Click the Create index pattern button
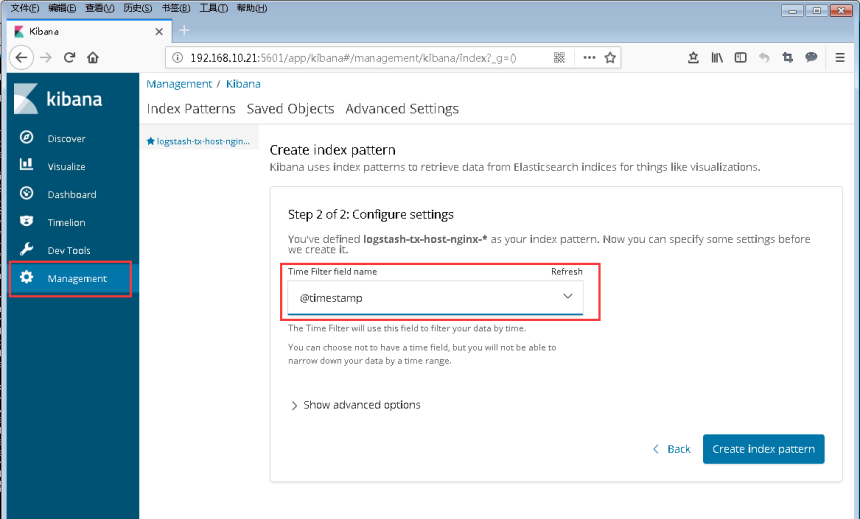Image resolution: width=860 pixels, height=519 pixels. (x=763, y=449)
